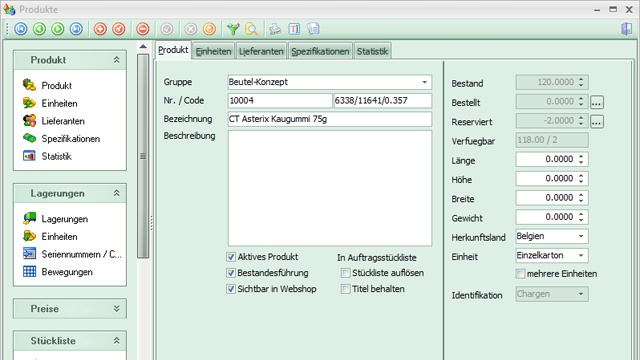This screenshot has width=640, height=360.
Task: Click the Nr. field containing 10004
Action: click(280, 100)
